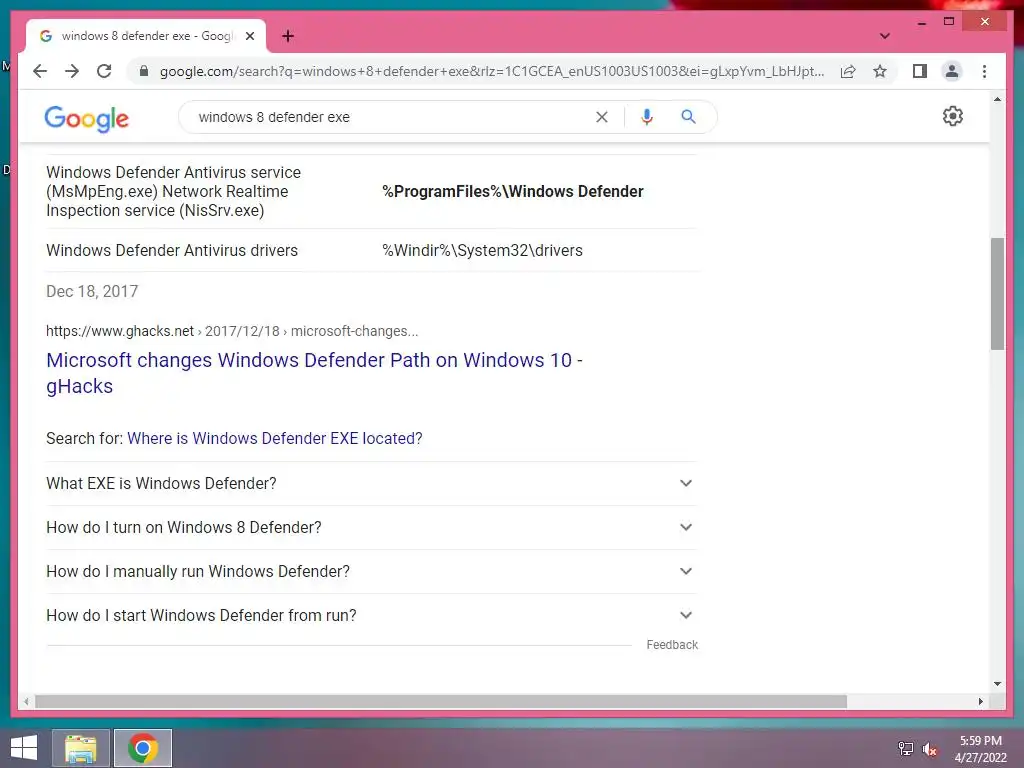1024x768 pixels.
Task: Click 'Windows Defender Antivirus drivers' cell
Action: (x=172, y=250)
